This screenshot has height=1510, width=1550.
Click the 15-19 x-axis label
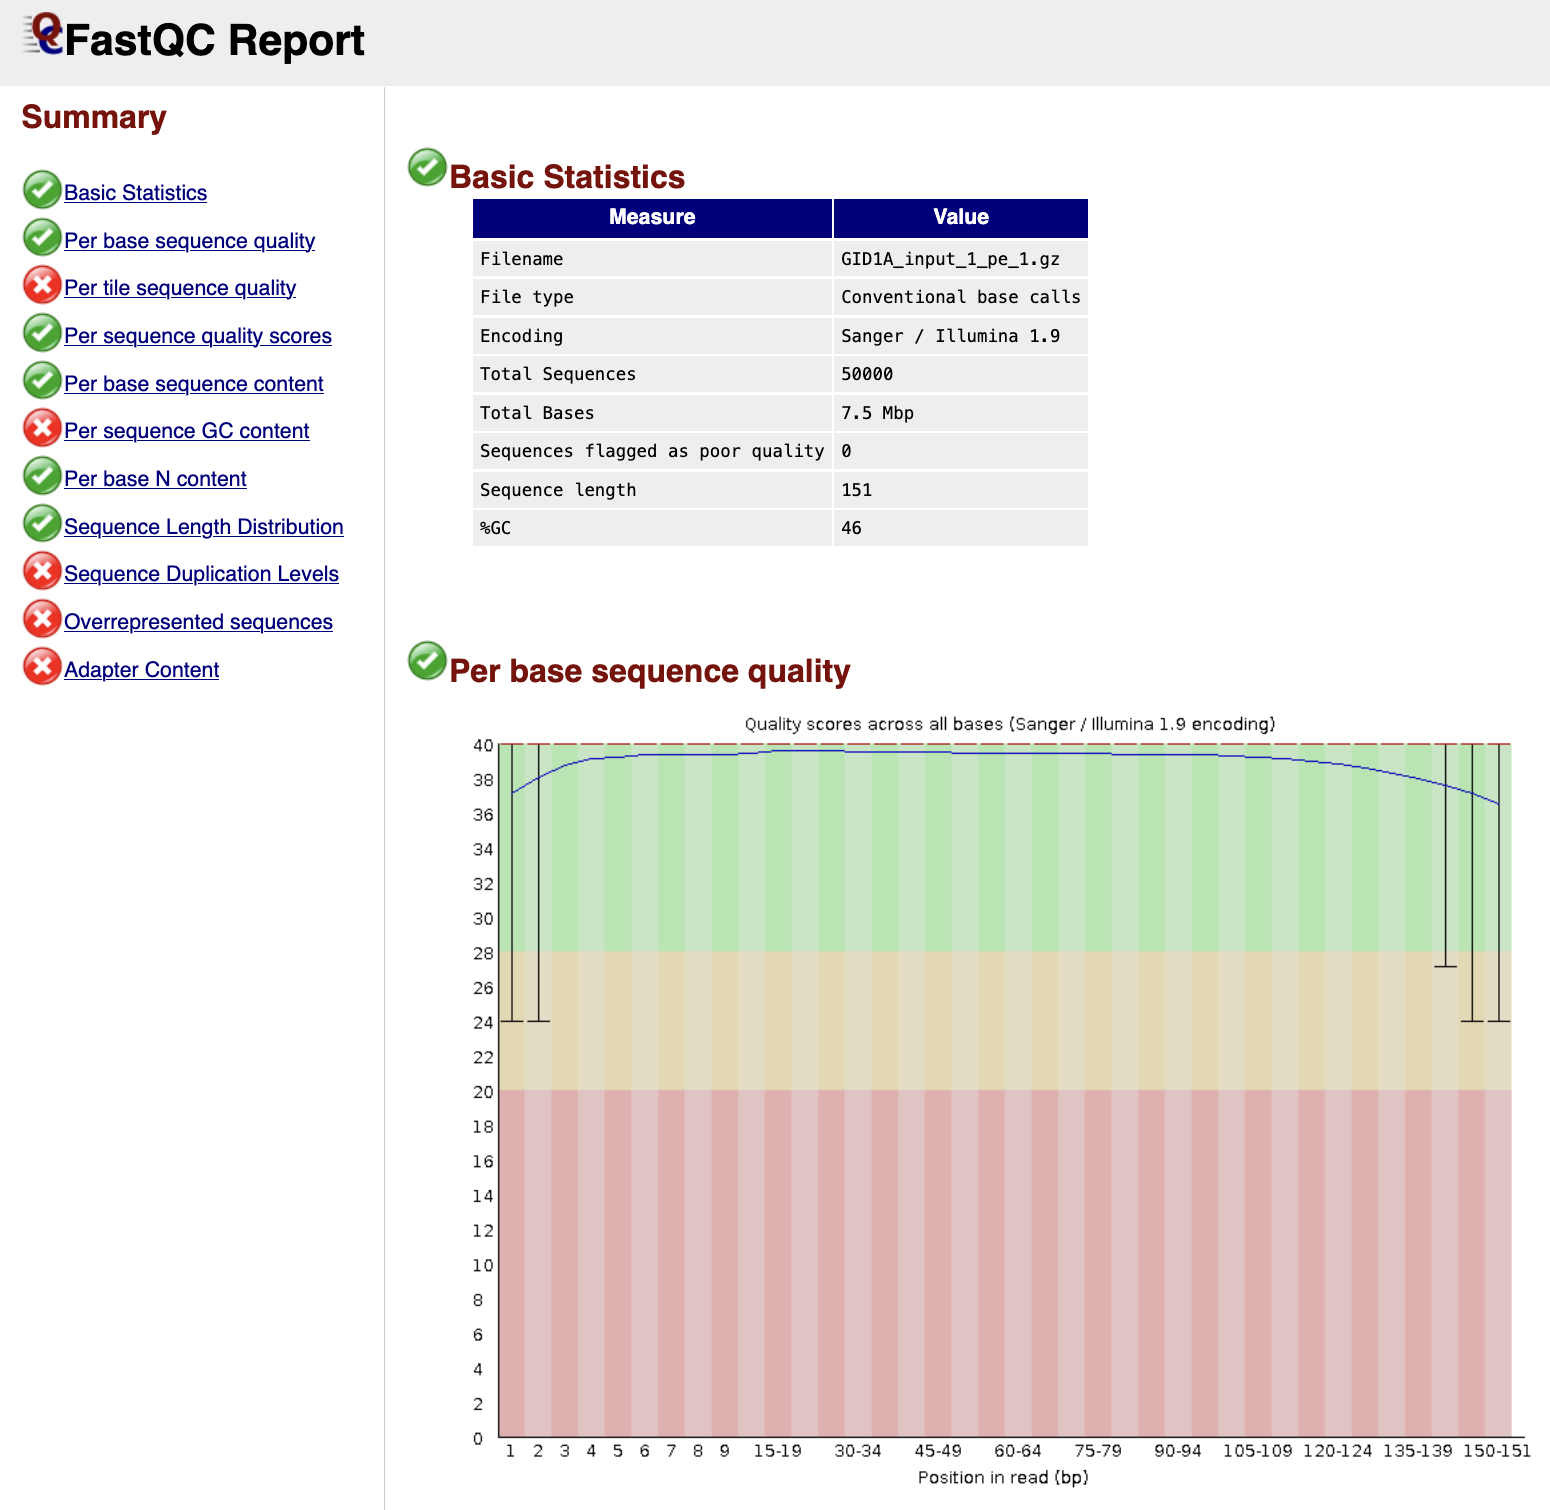click(x=777, y=1451)
